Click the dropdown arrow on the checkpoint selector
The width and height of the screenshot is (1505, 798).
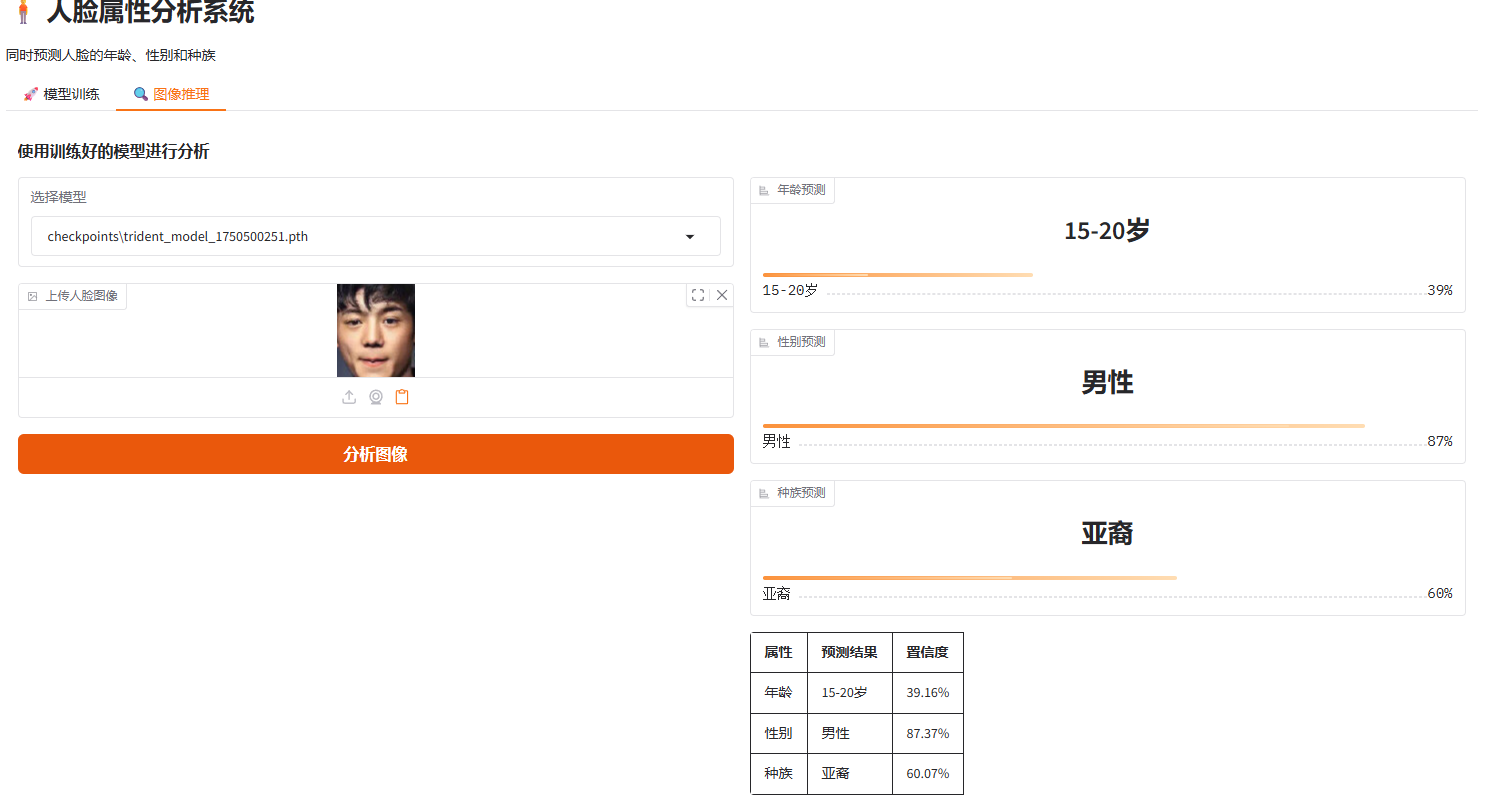(689, 236)
